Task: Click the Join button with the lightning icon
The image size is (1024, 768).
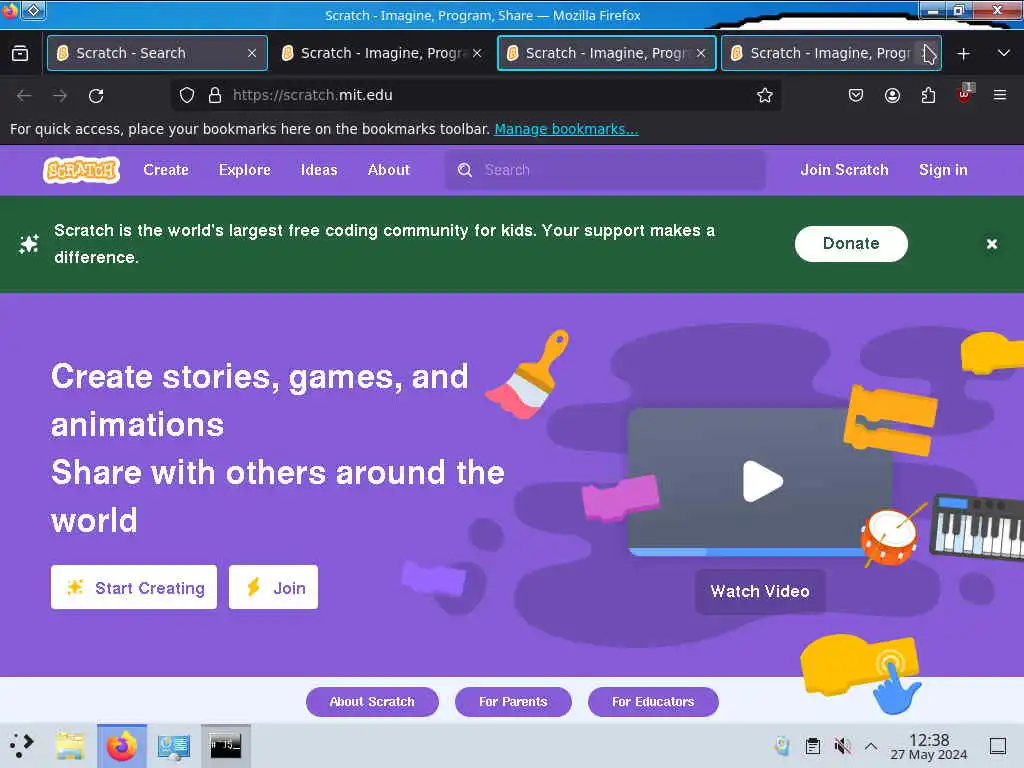Action: pos(273,587)
